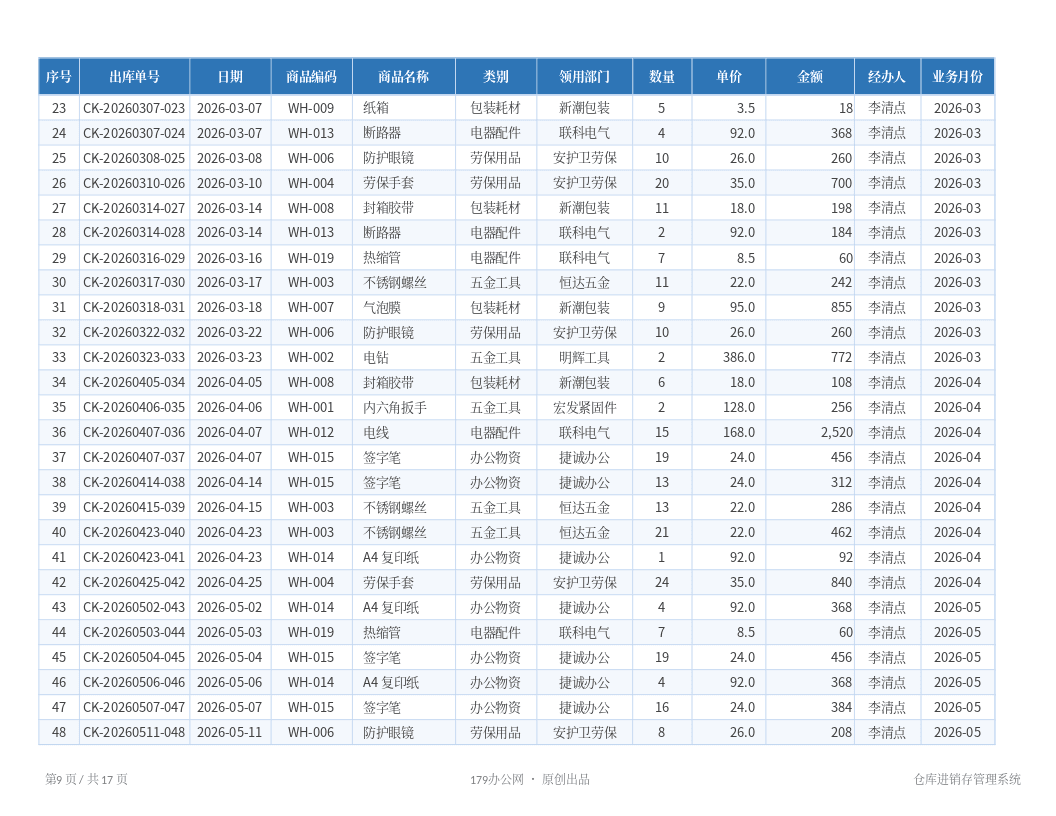Select the department cell 宏发紧固件
Image resolution: width=1056 pixels, height=816 pixels.
point(585,407)
